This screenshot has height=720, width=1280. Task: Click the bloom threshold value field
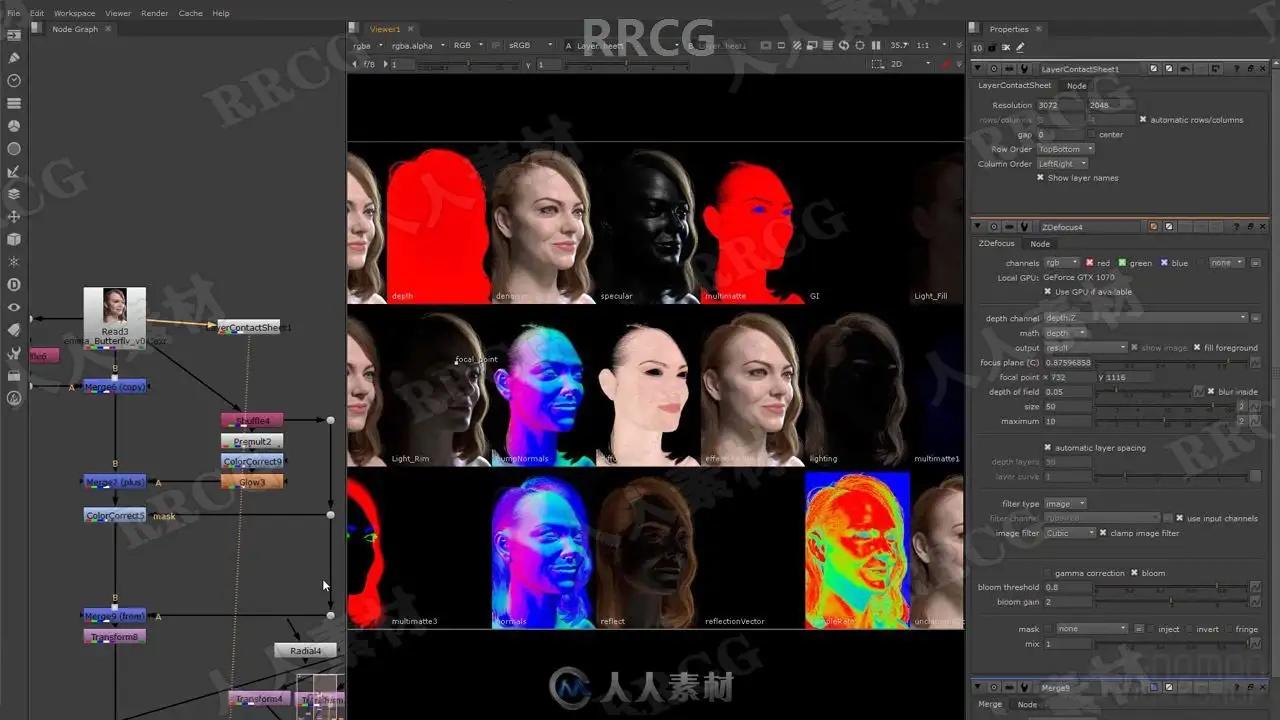click(x=1067, y=588)
